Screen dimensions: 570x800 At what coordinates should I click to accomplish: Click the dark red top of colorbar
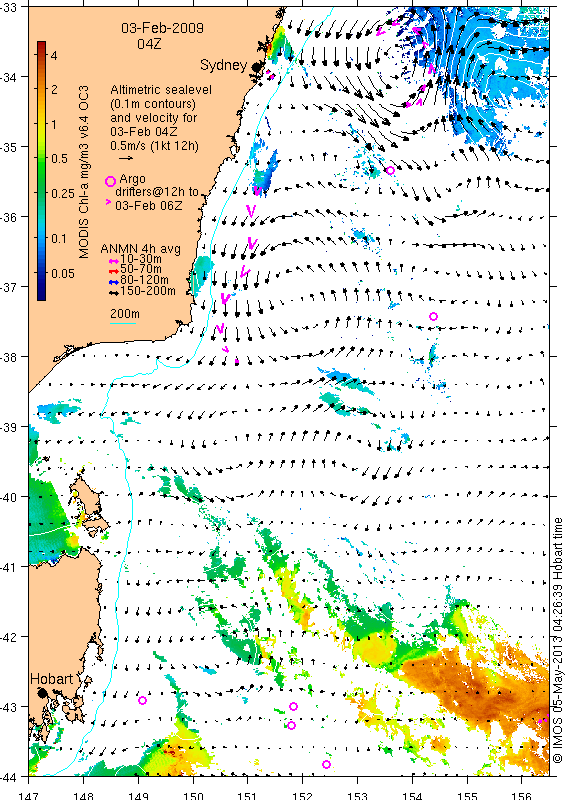coord(41,45)
